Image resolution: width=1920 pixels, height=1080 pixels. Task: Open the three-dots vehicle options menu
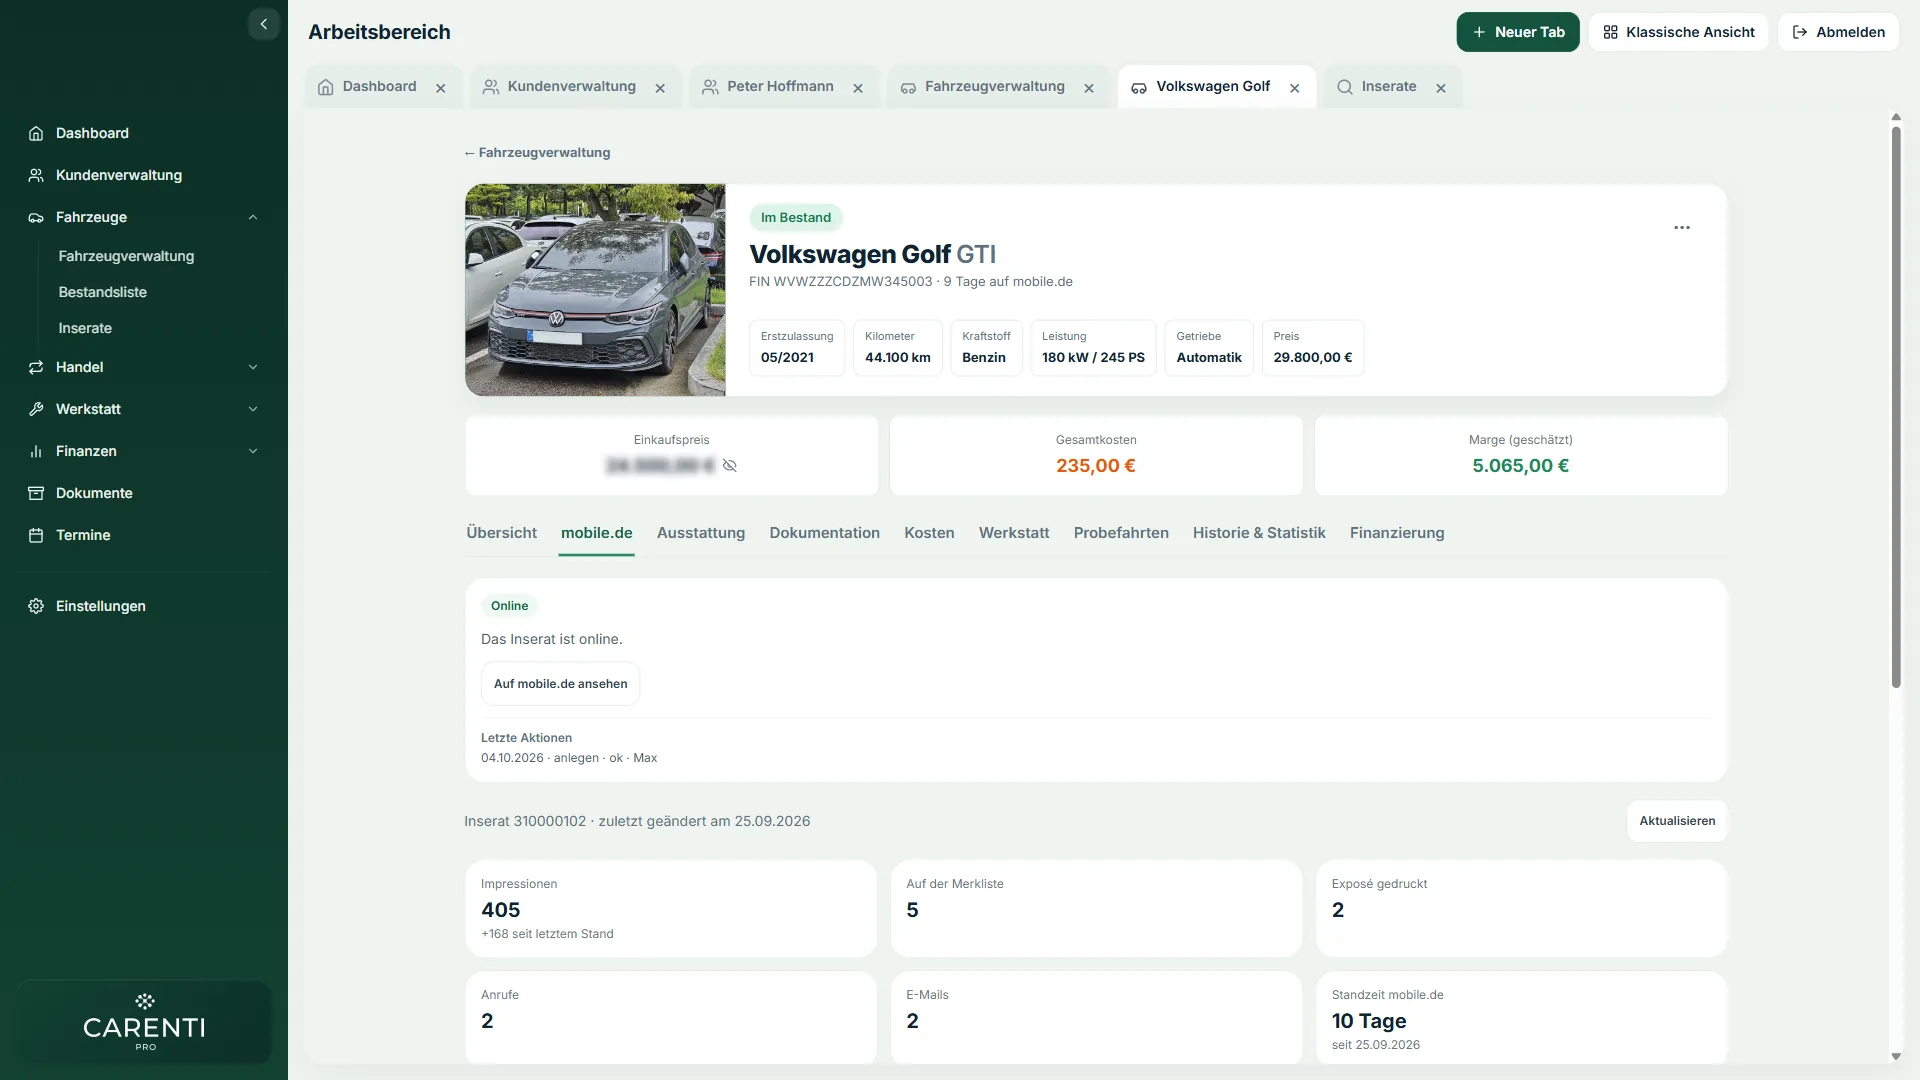coord(1682,227)
